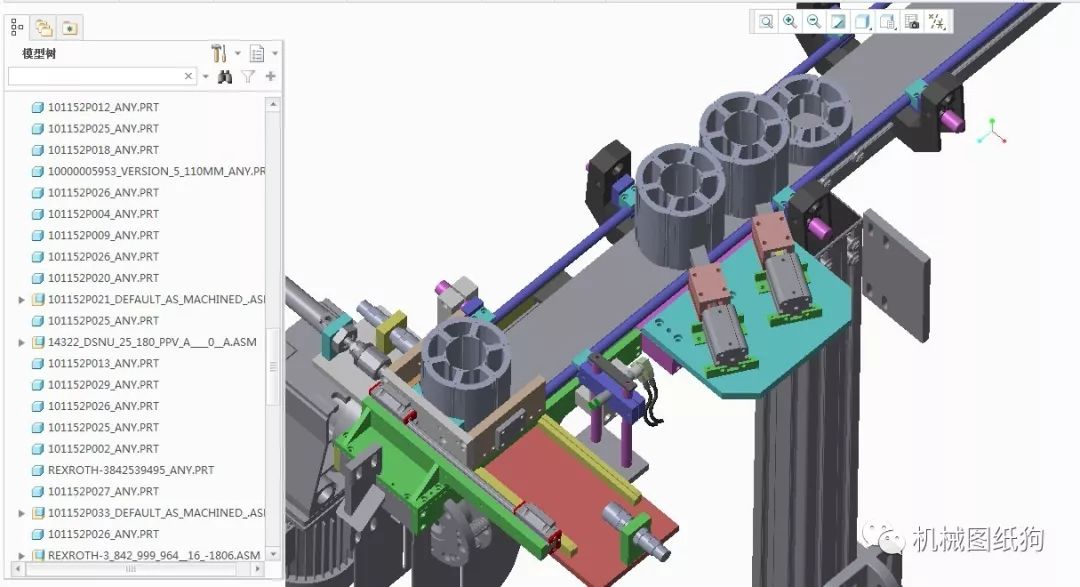Expand the 14322_DSNU_25_180_PPV assembly node

point(21,342)
